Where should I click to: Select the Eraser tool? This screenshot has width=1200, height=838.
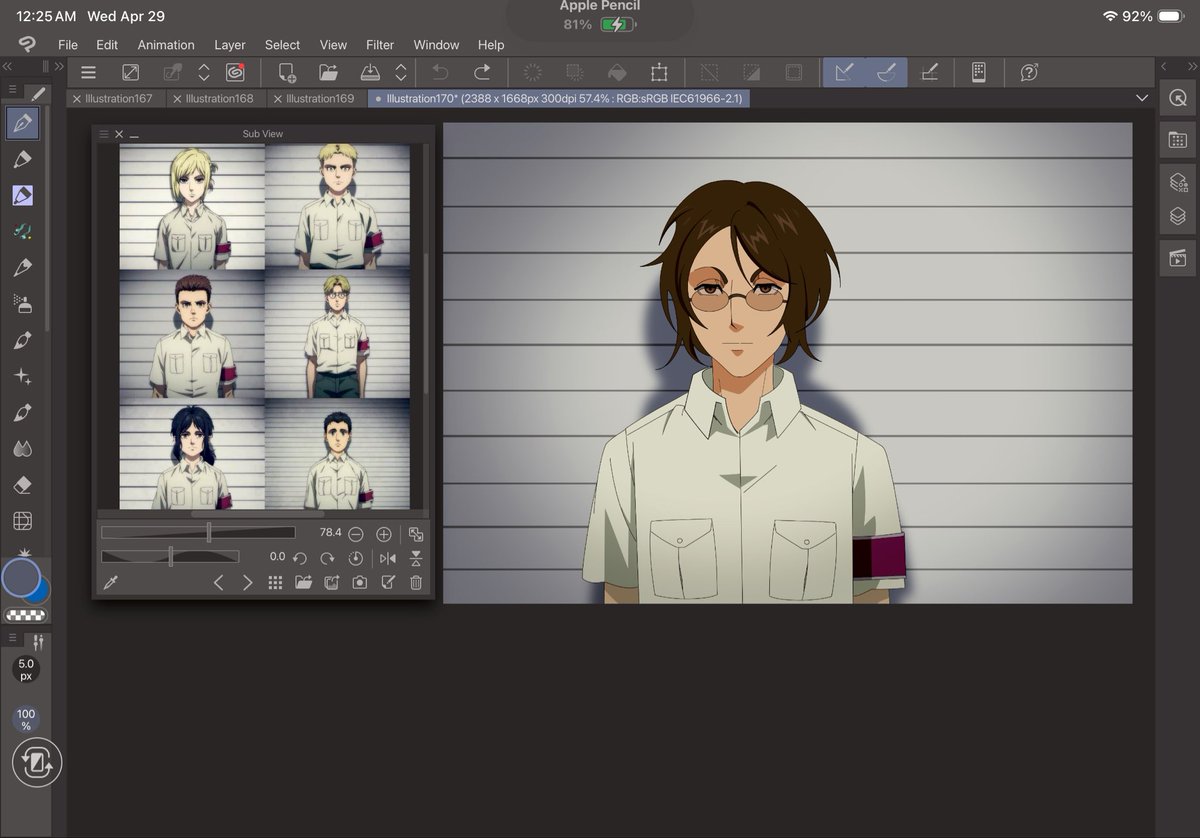(x=23, y=485)
